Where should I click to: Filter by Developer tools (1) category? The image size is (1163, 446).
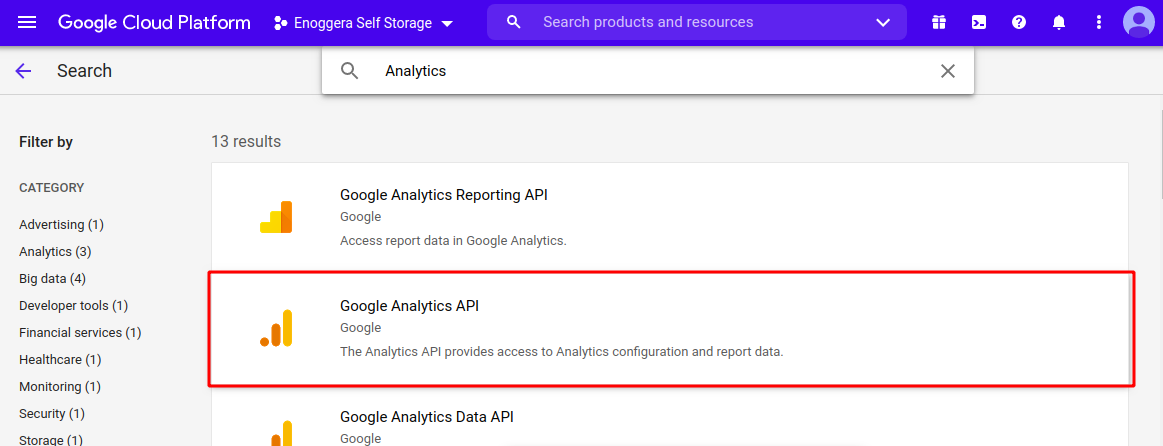tap(74, 305)
